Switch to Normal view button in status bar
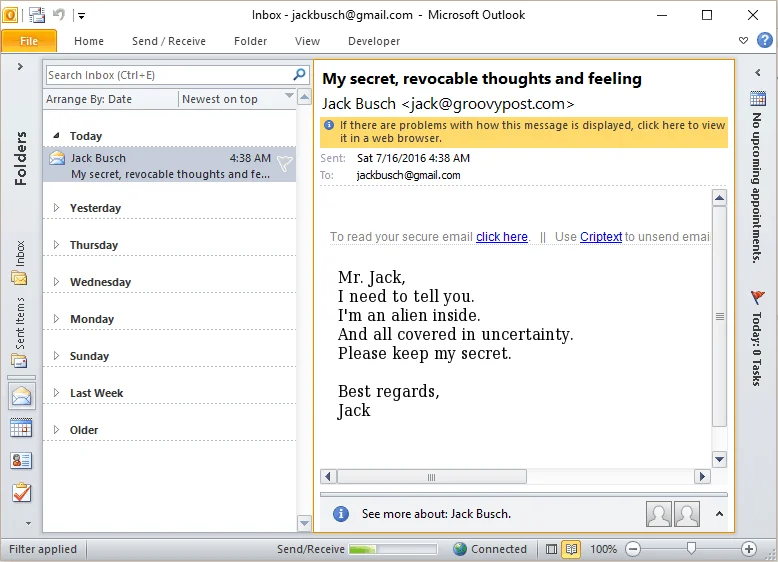778x562 pixels. (551, 549)
